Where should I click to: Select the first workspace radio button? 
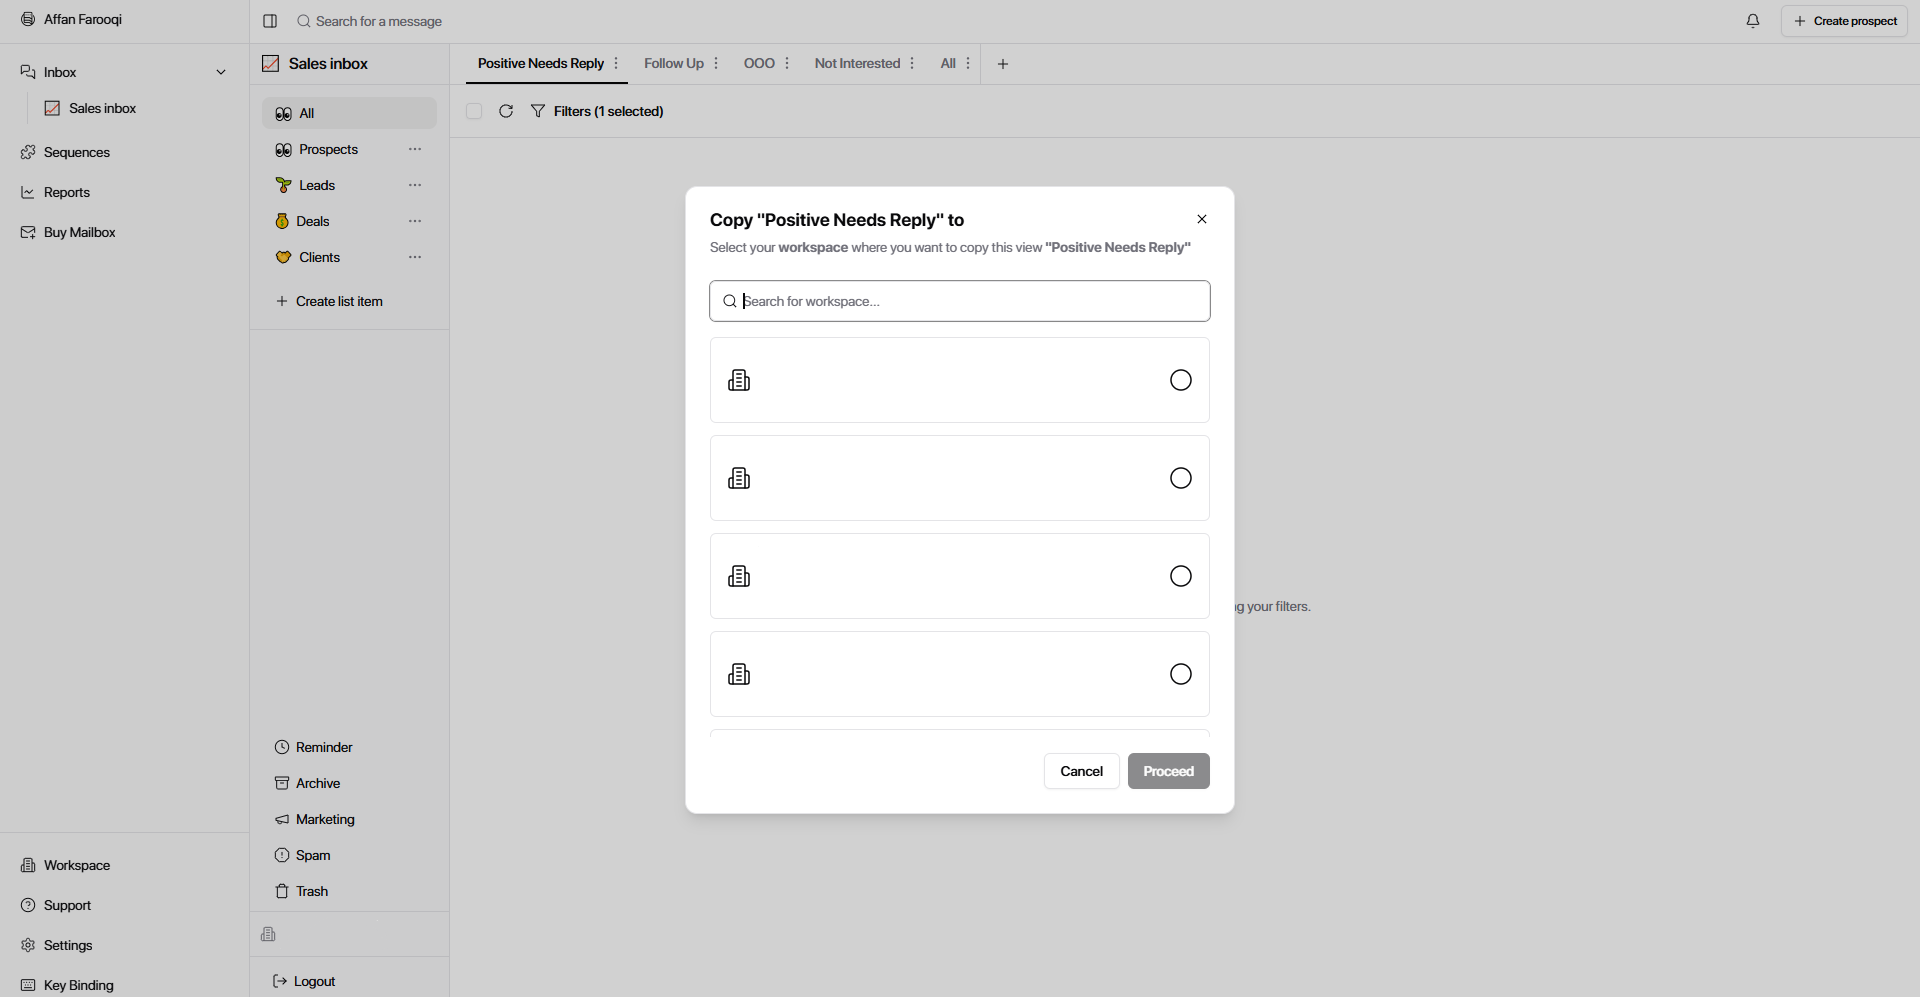pos(1180,380)
